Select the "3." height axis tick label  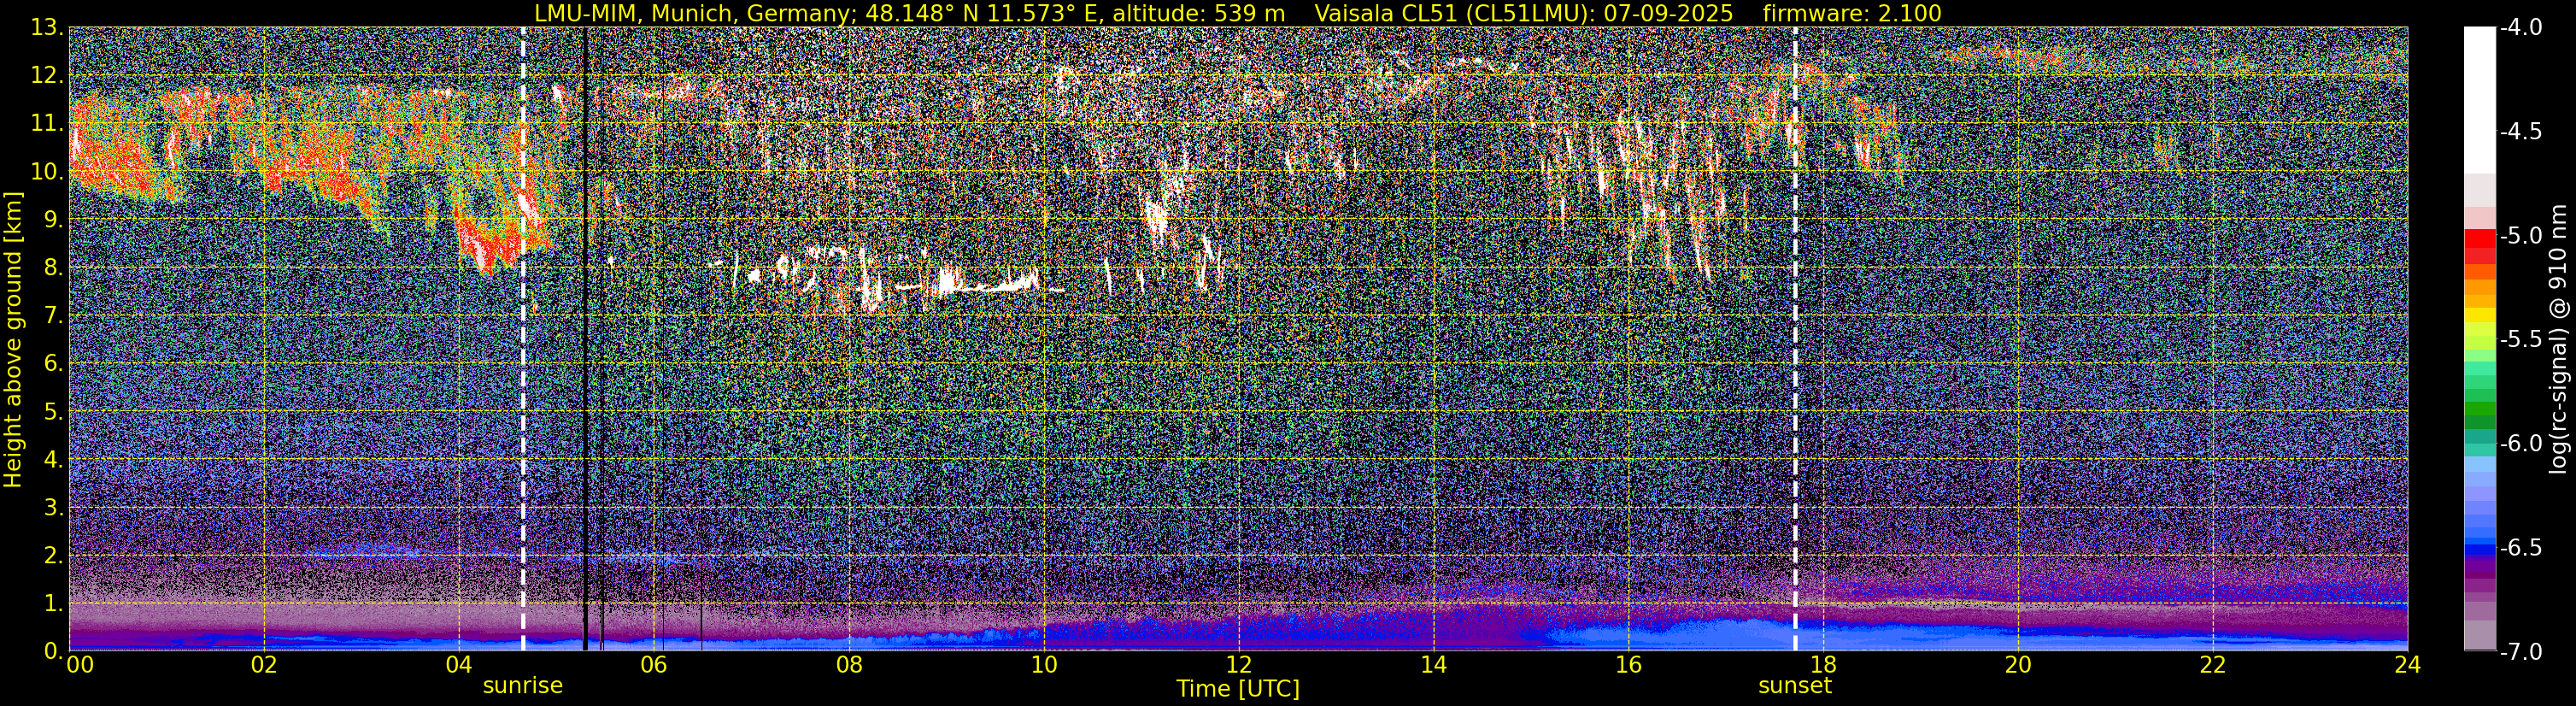[54, 507]
